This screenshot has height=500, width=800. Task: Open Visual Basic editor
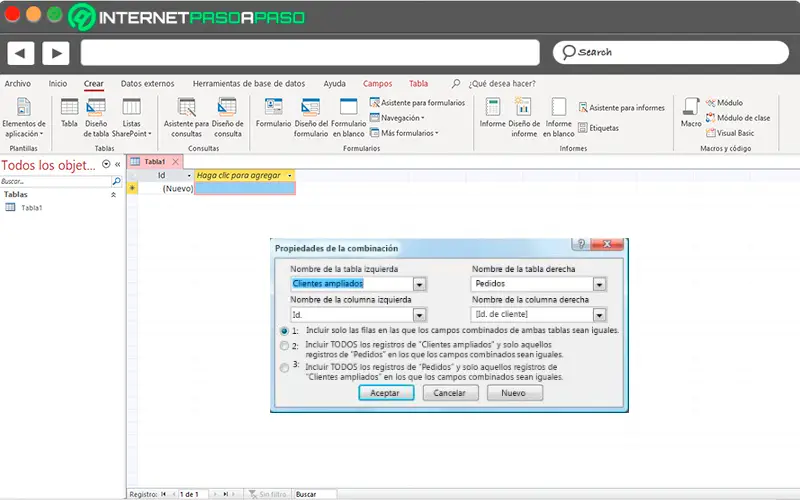(x=730, y=133)
